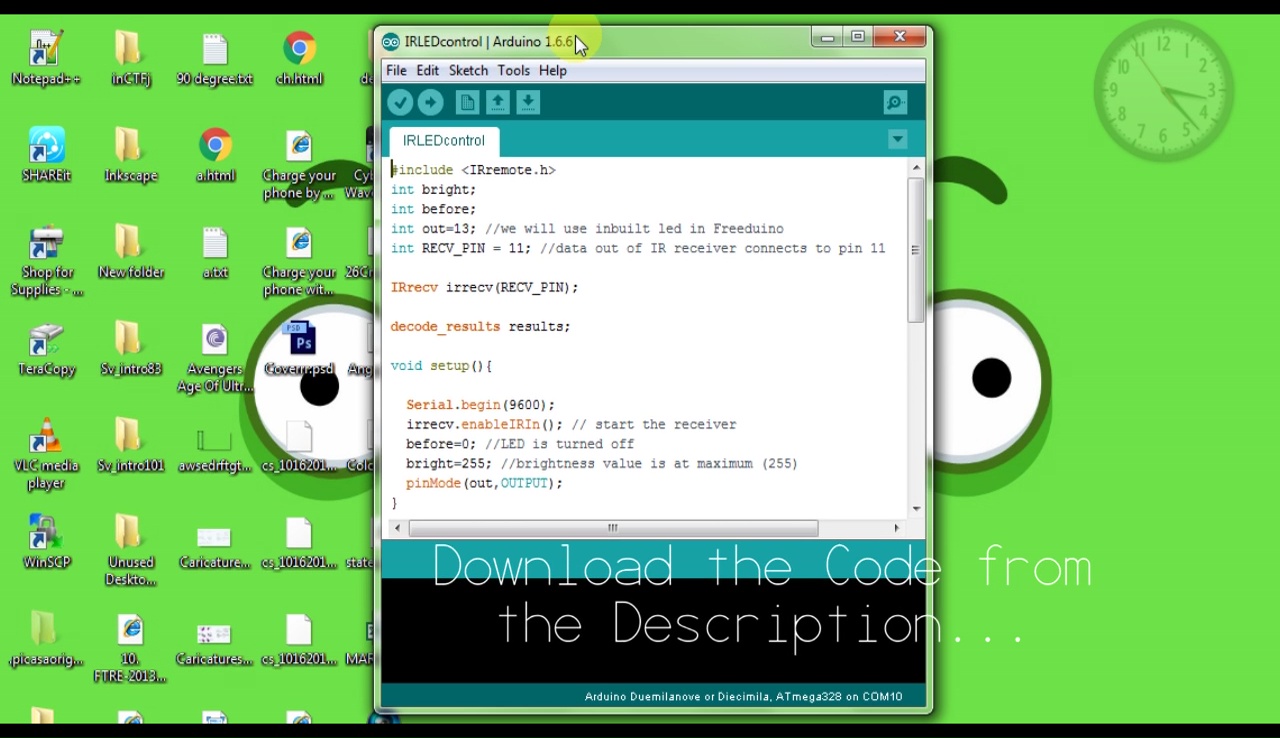The width and height of the screenshot is (1280, 738).
Task: Click the Open sketch up-arrow icon
Action: coord(498,102)
